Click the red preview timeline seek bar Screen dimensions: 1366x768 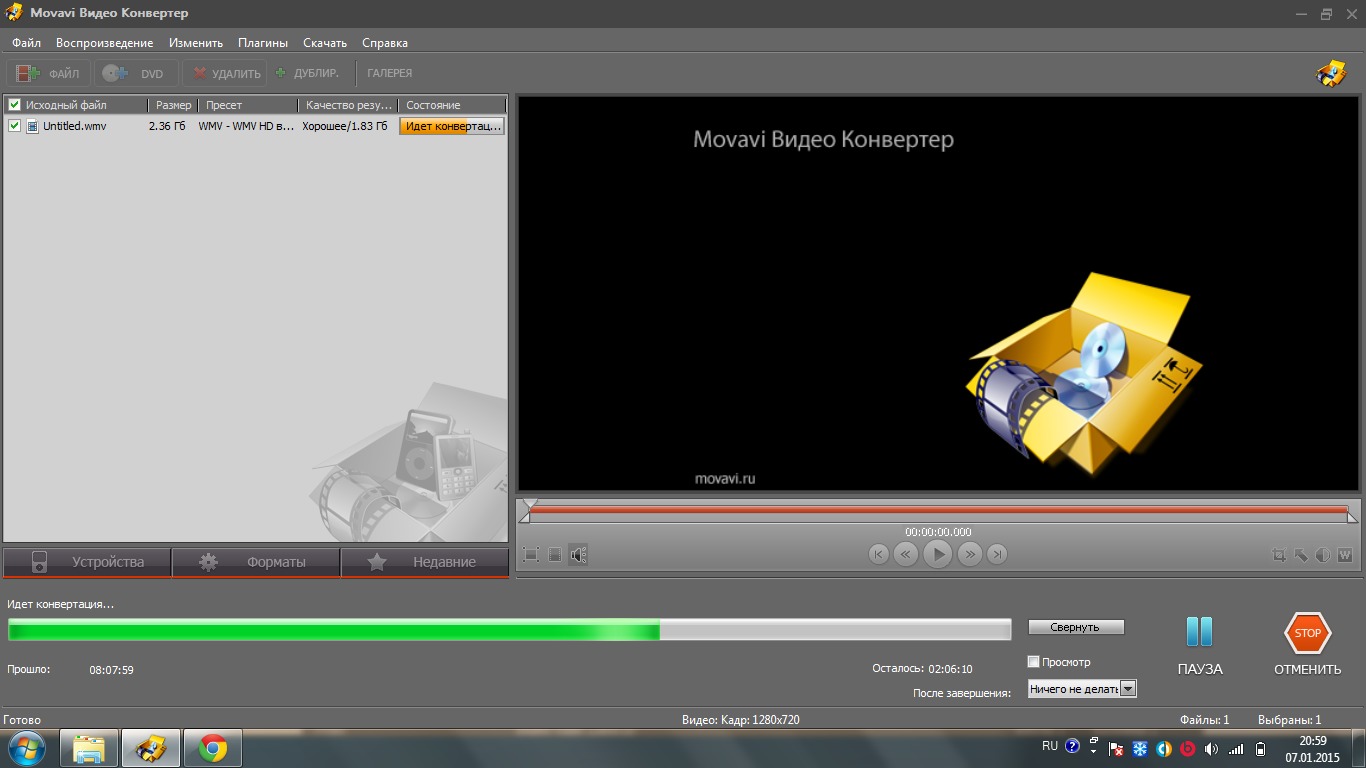938,510
